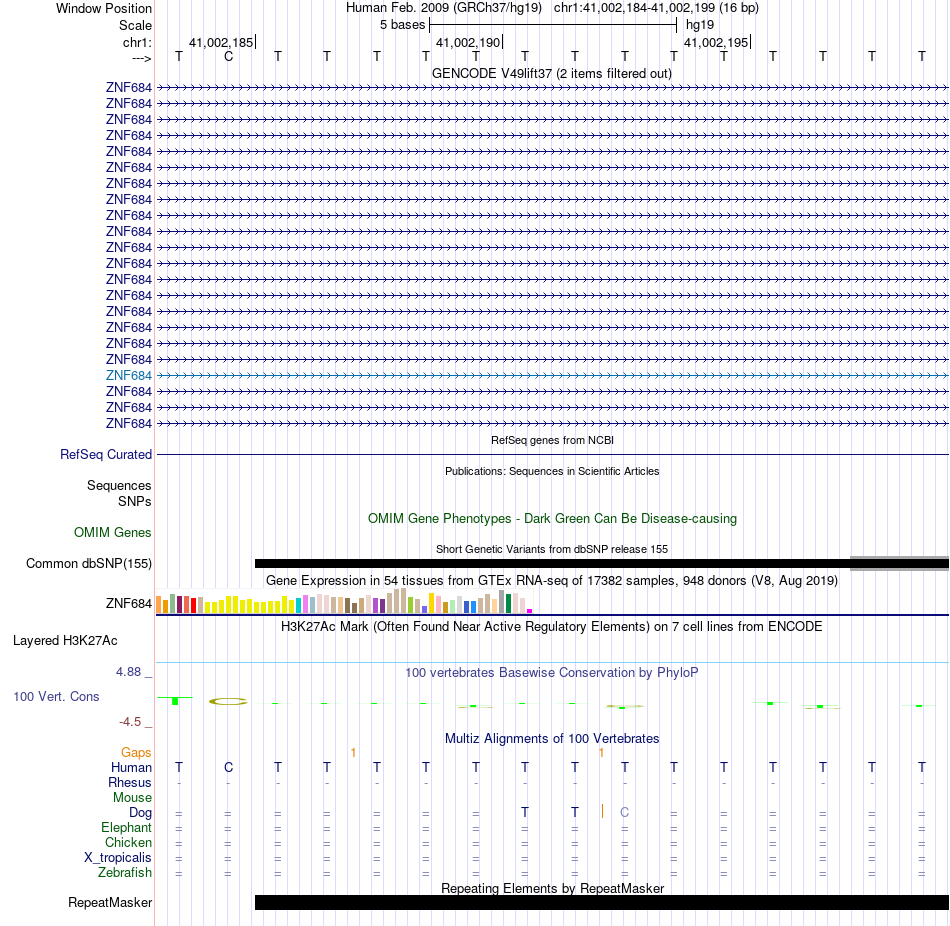Viewport: 950px width, 926px height.
Task: Click ZNF684 label beside GTEx bar chart
Action: pyautogui.click(x=128, y=604)
